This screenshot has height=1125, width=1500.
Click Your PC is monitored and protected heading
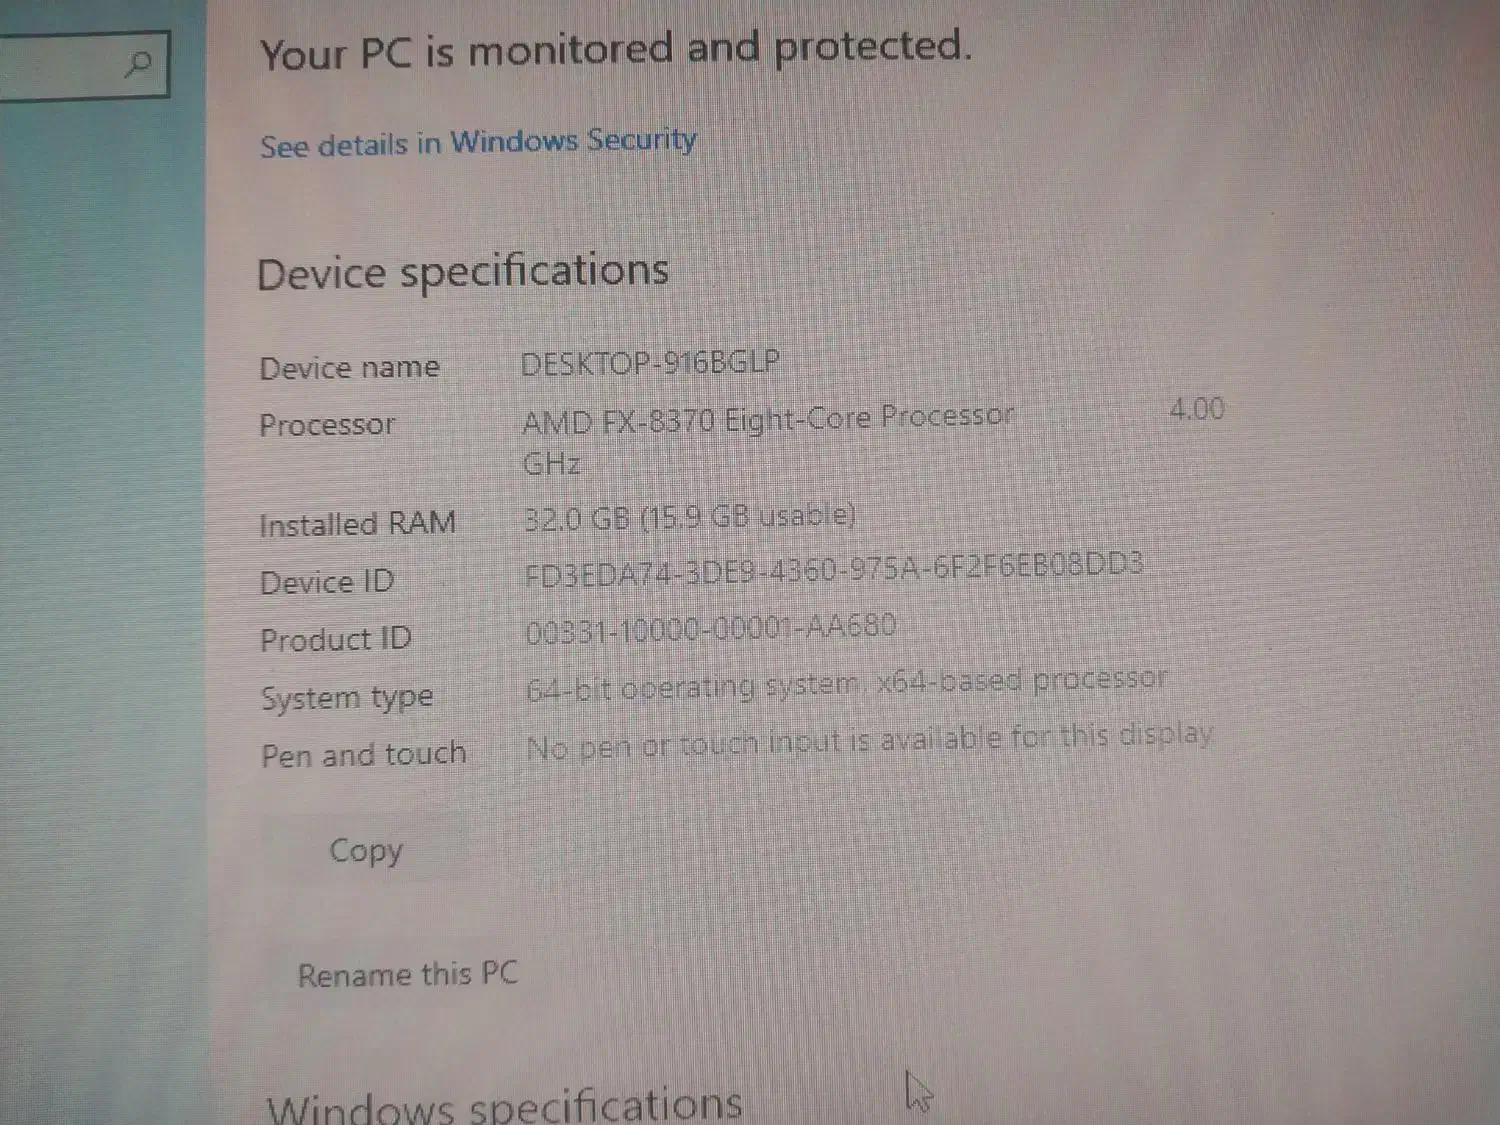[x=616, y=49]
